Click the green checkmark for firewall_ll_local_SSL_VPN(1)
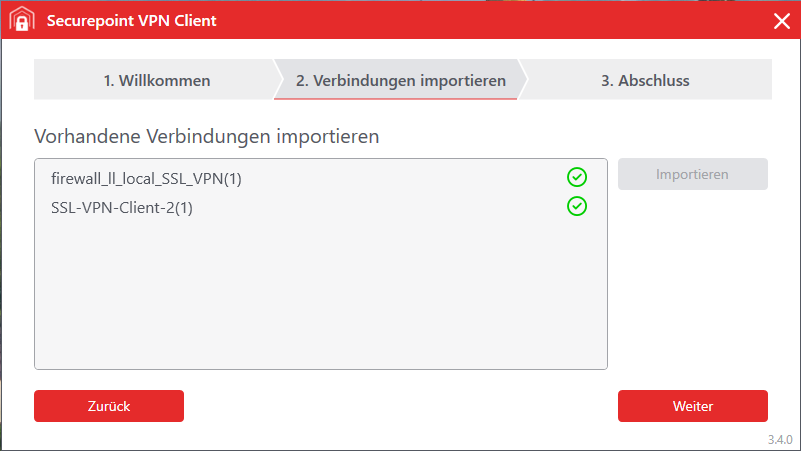This screenshot has height=451, width=801. pyautogui.click(x=577, y=178)
